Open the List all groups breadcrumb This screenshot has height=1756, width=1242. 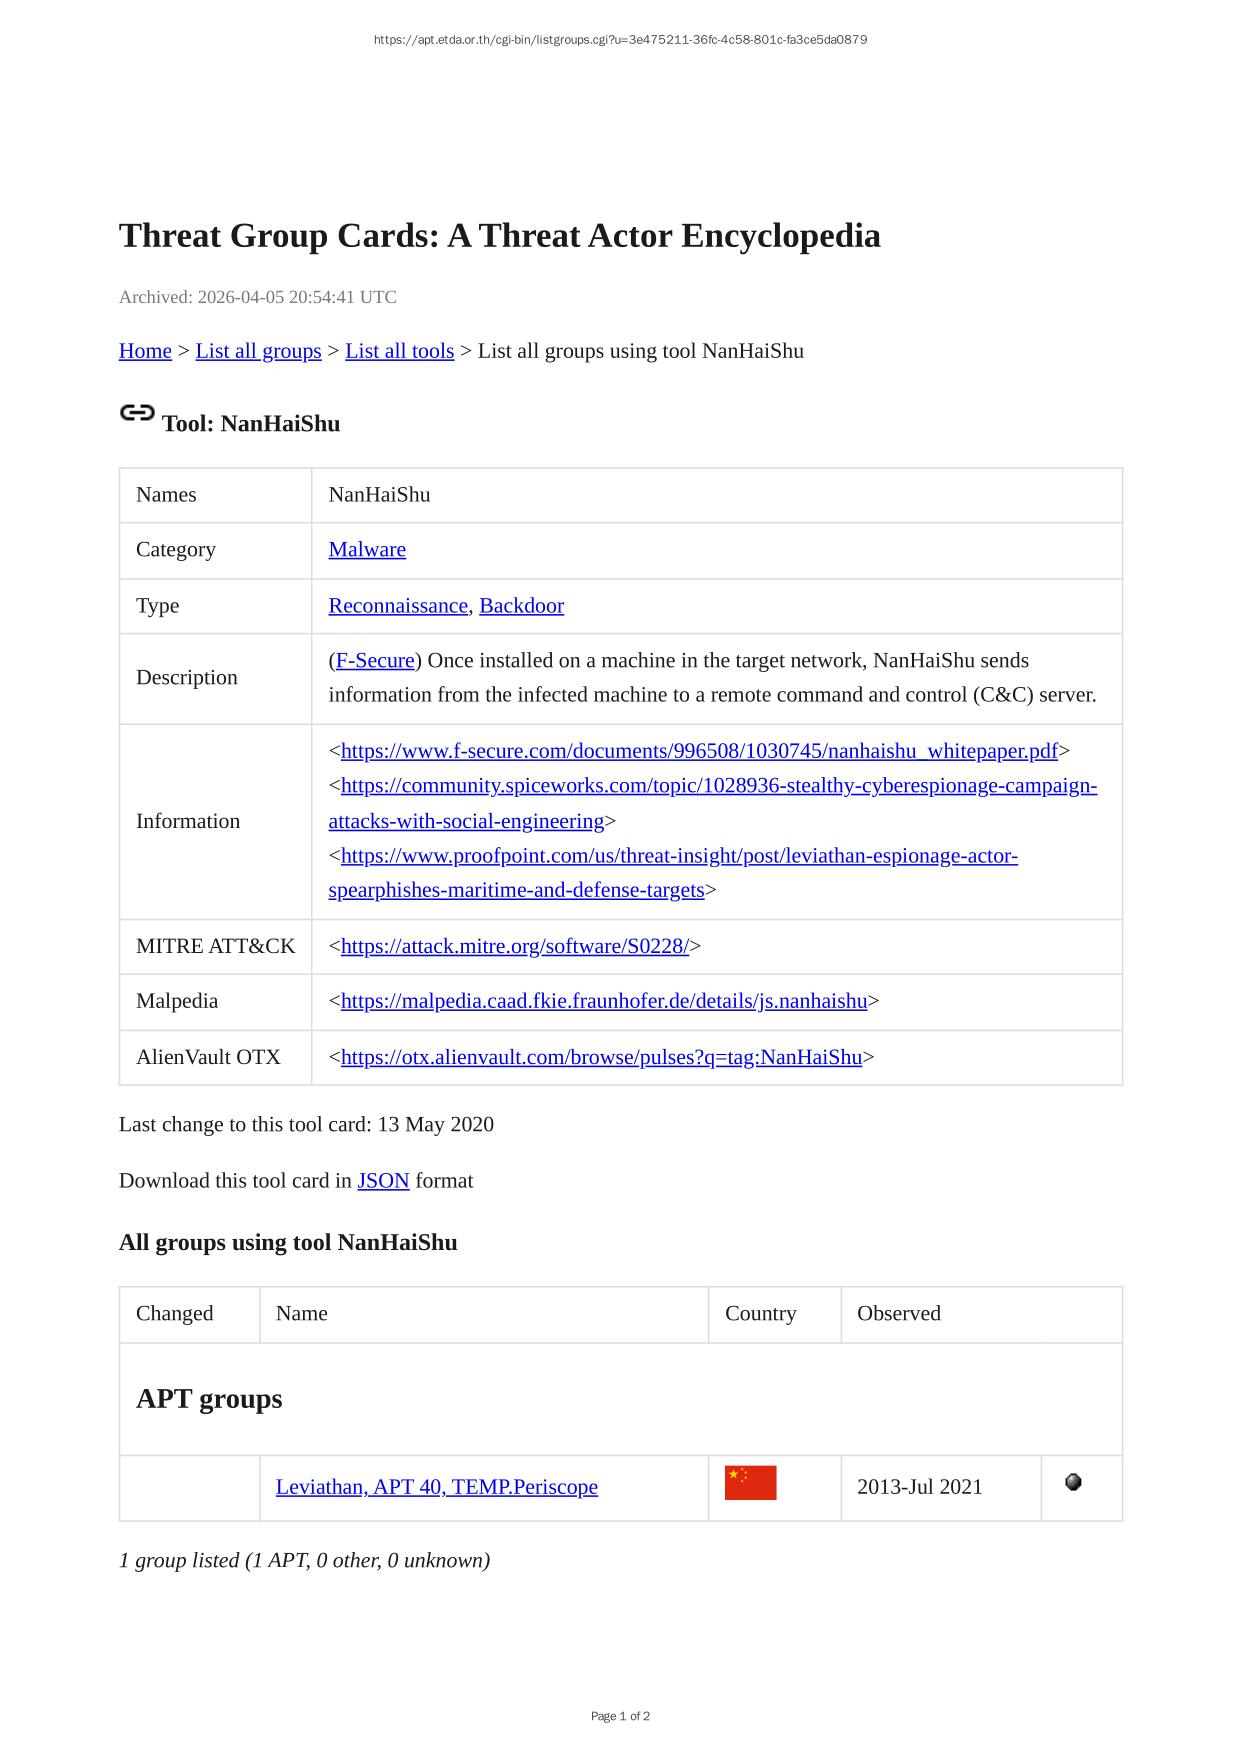point(258,351)
